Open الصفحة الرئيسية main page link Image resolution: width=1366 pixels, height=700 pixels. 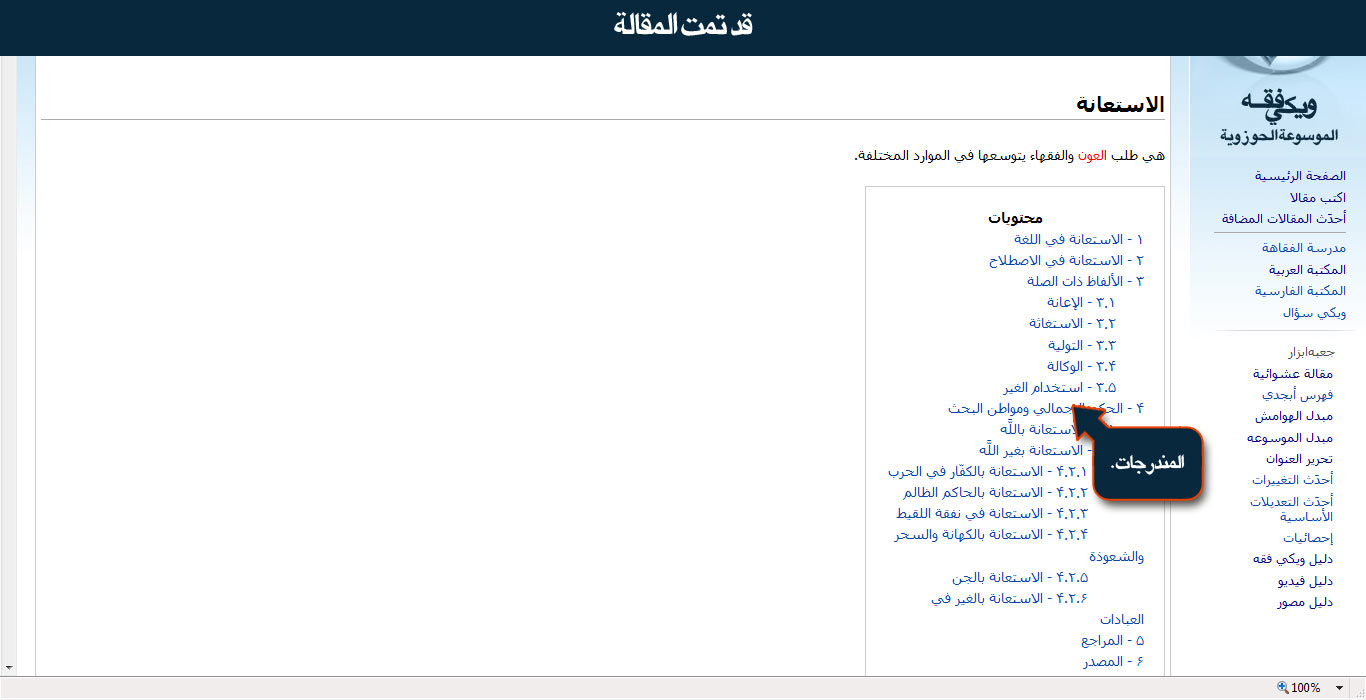[1300, 176]
